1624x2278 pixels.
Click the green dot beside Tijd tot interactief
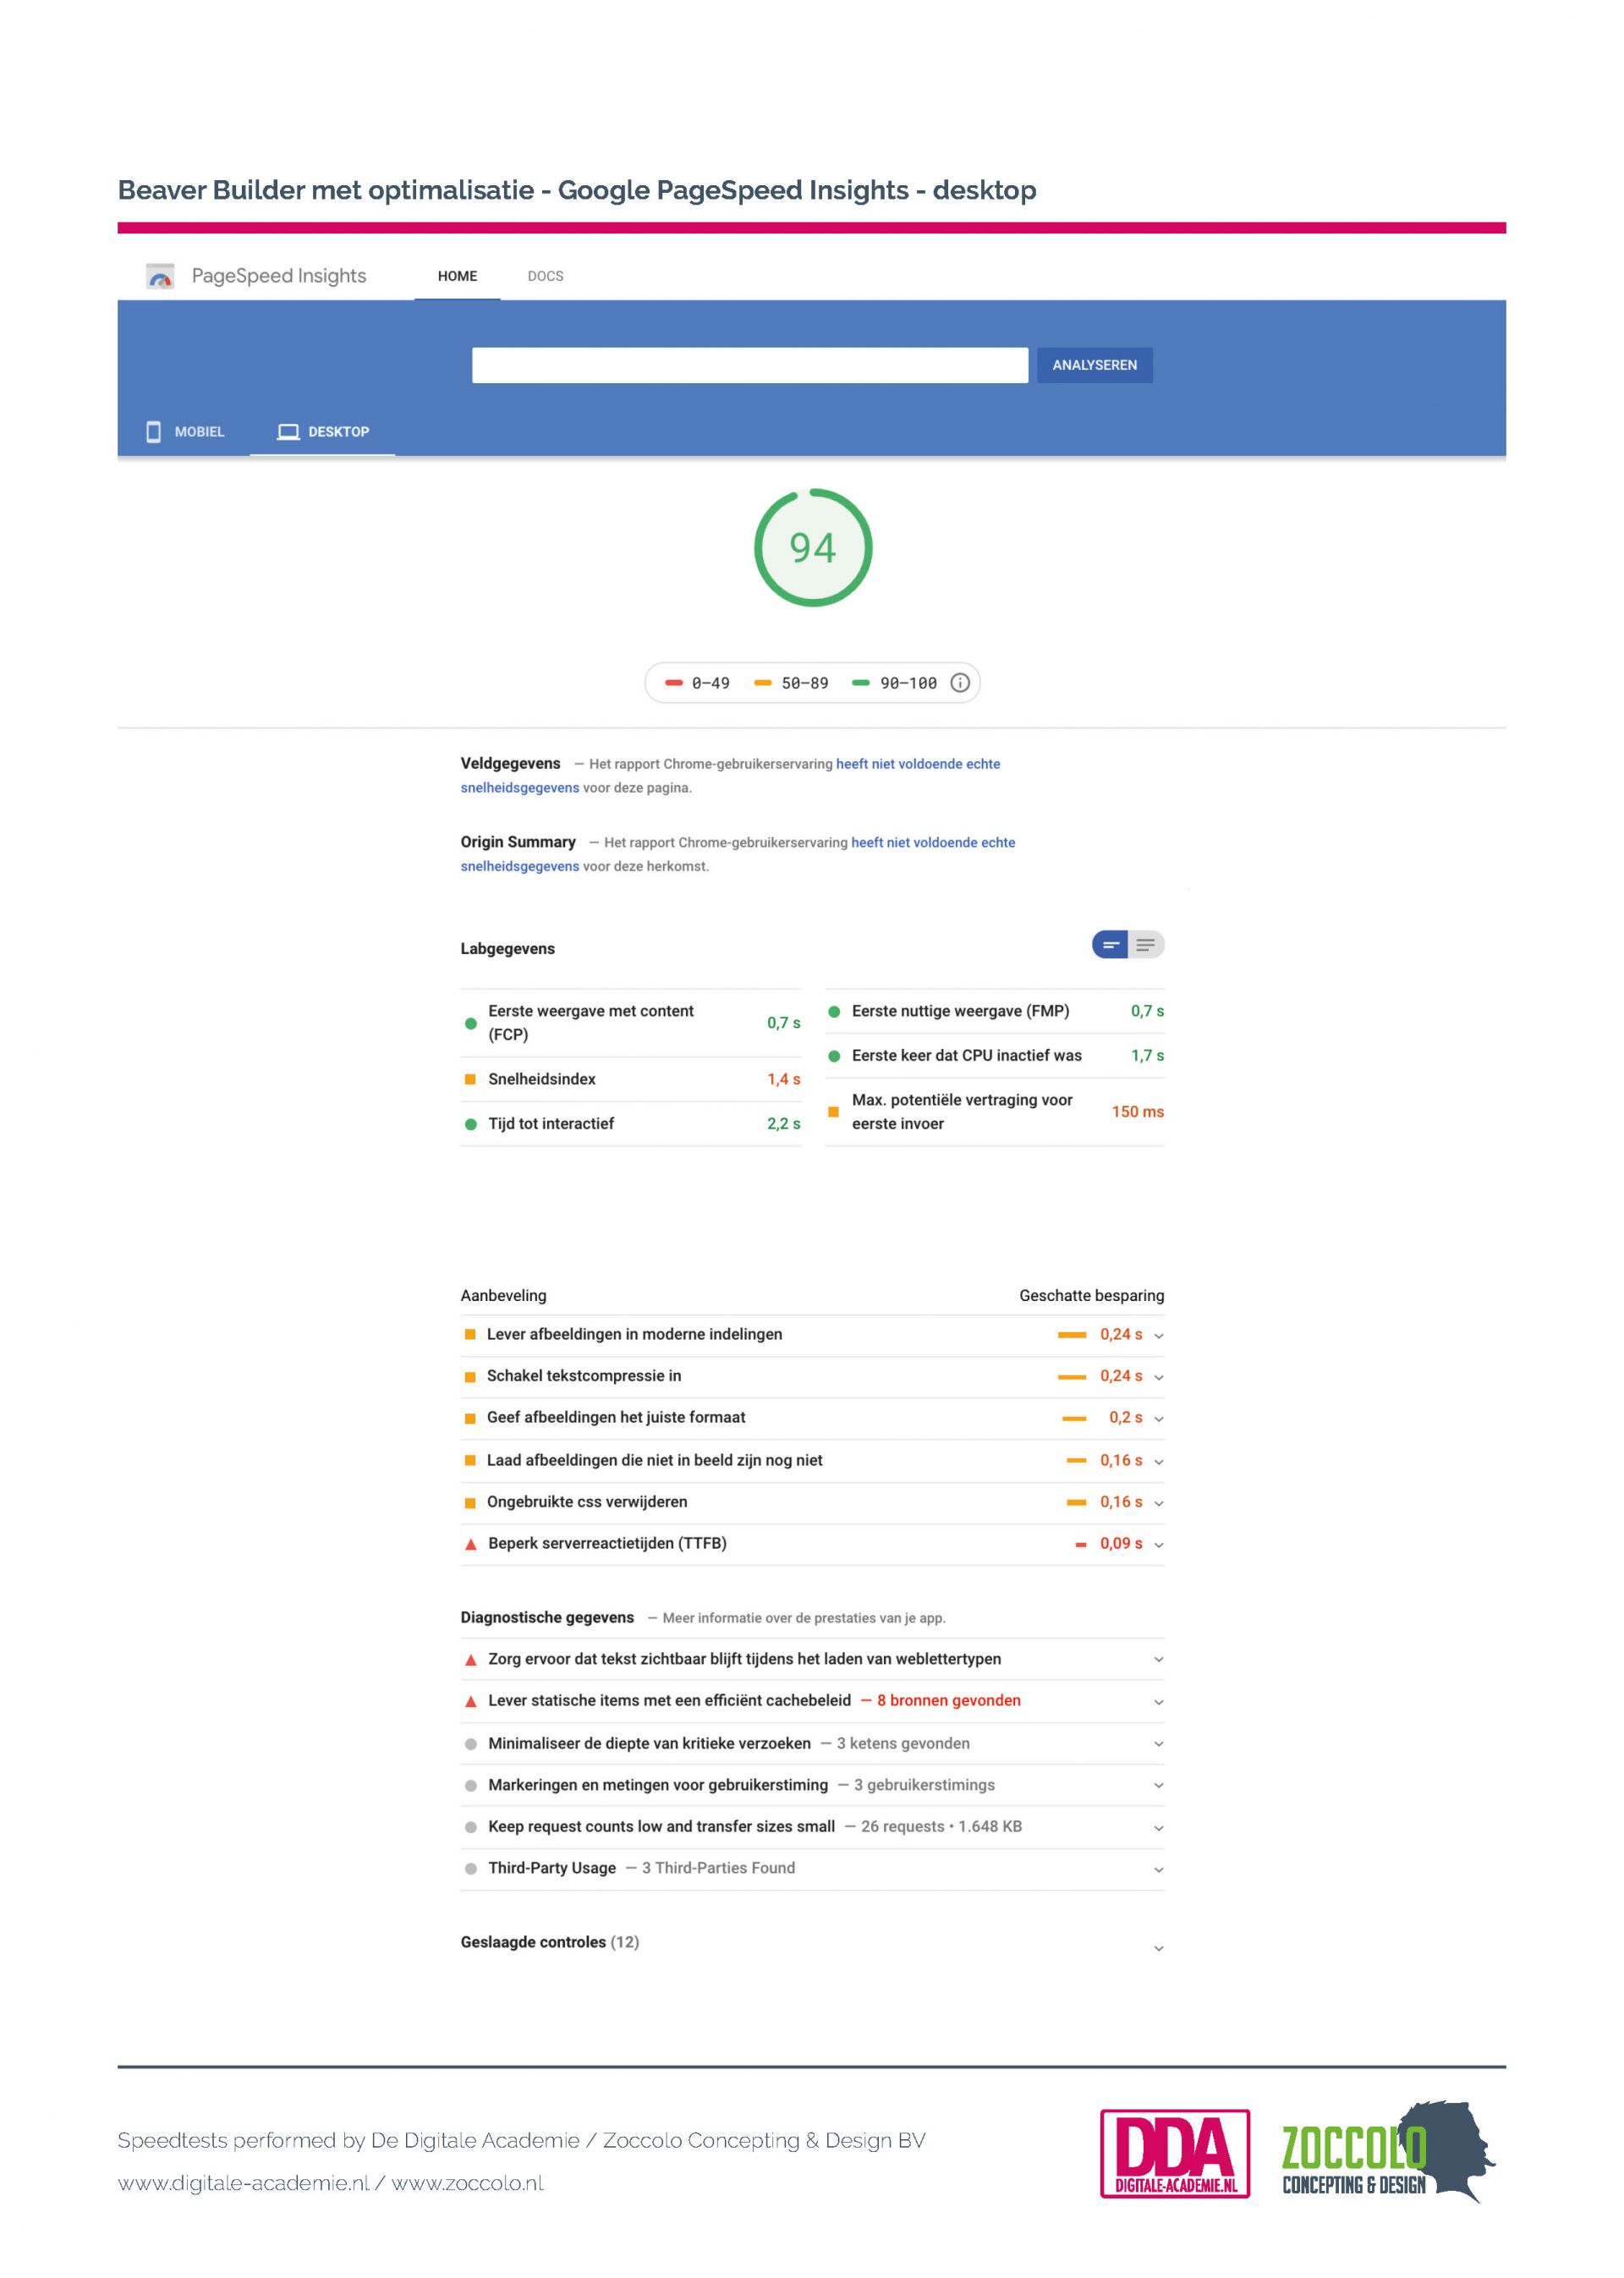pos(471,1124)
